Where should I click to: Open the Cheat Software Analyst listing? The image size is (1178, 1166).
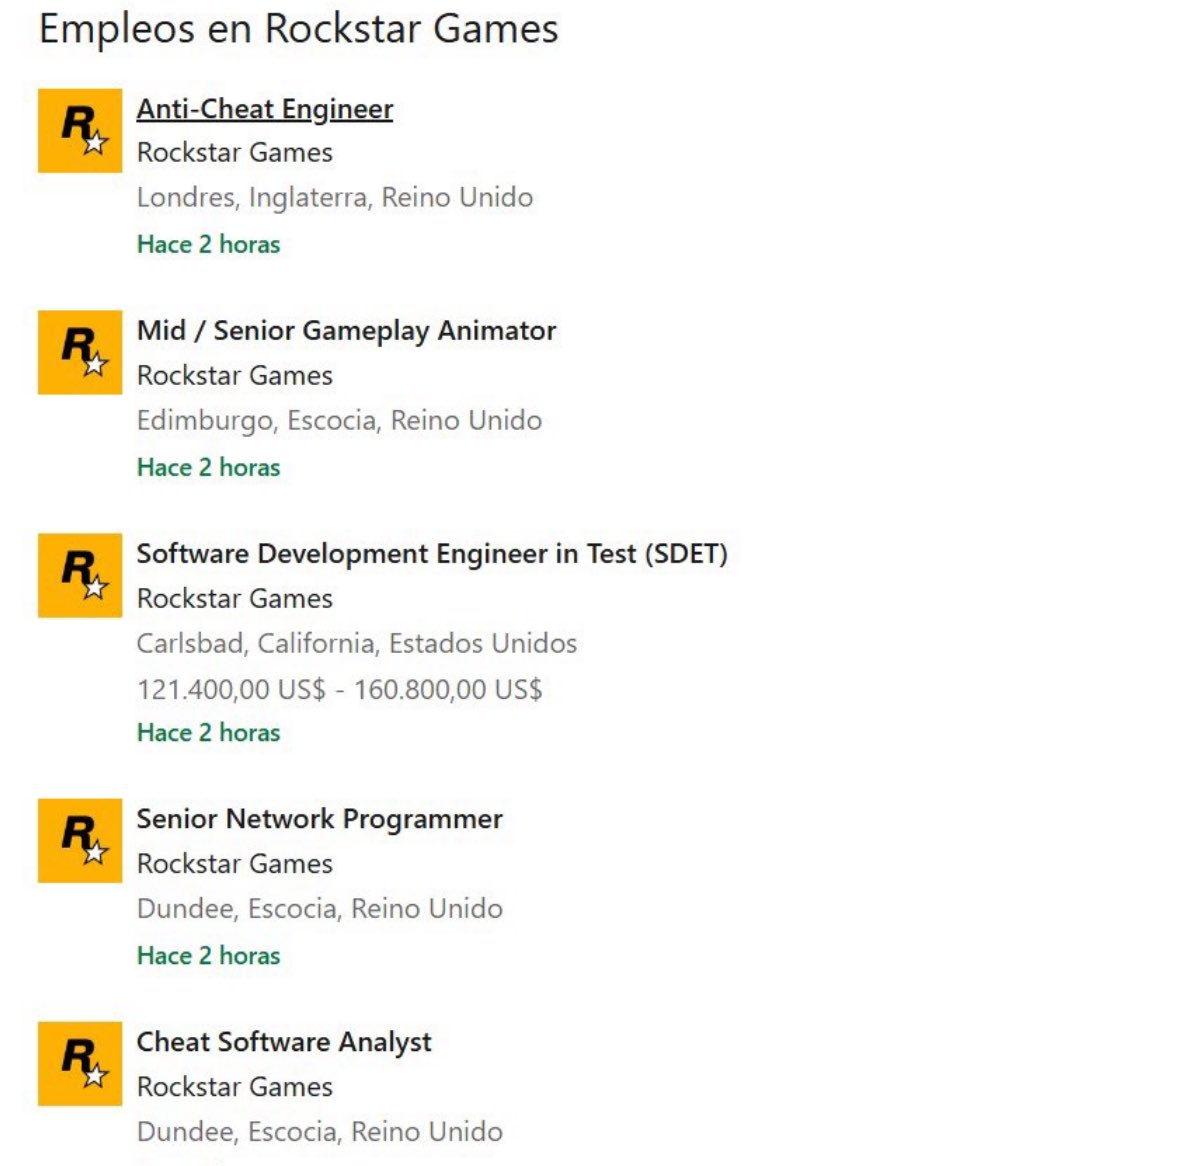pyautogui.click(x=284, y=1043)
